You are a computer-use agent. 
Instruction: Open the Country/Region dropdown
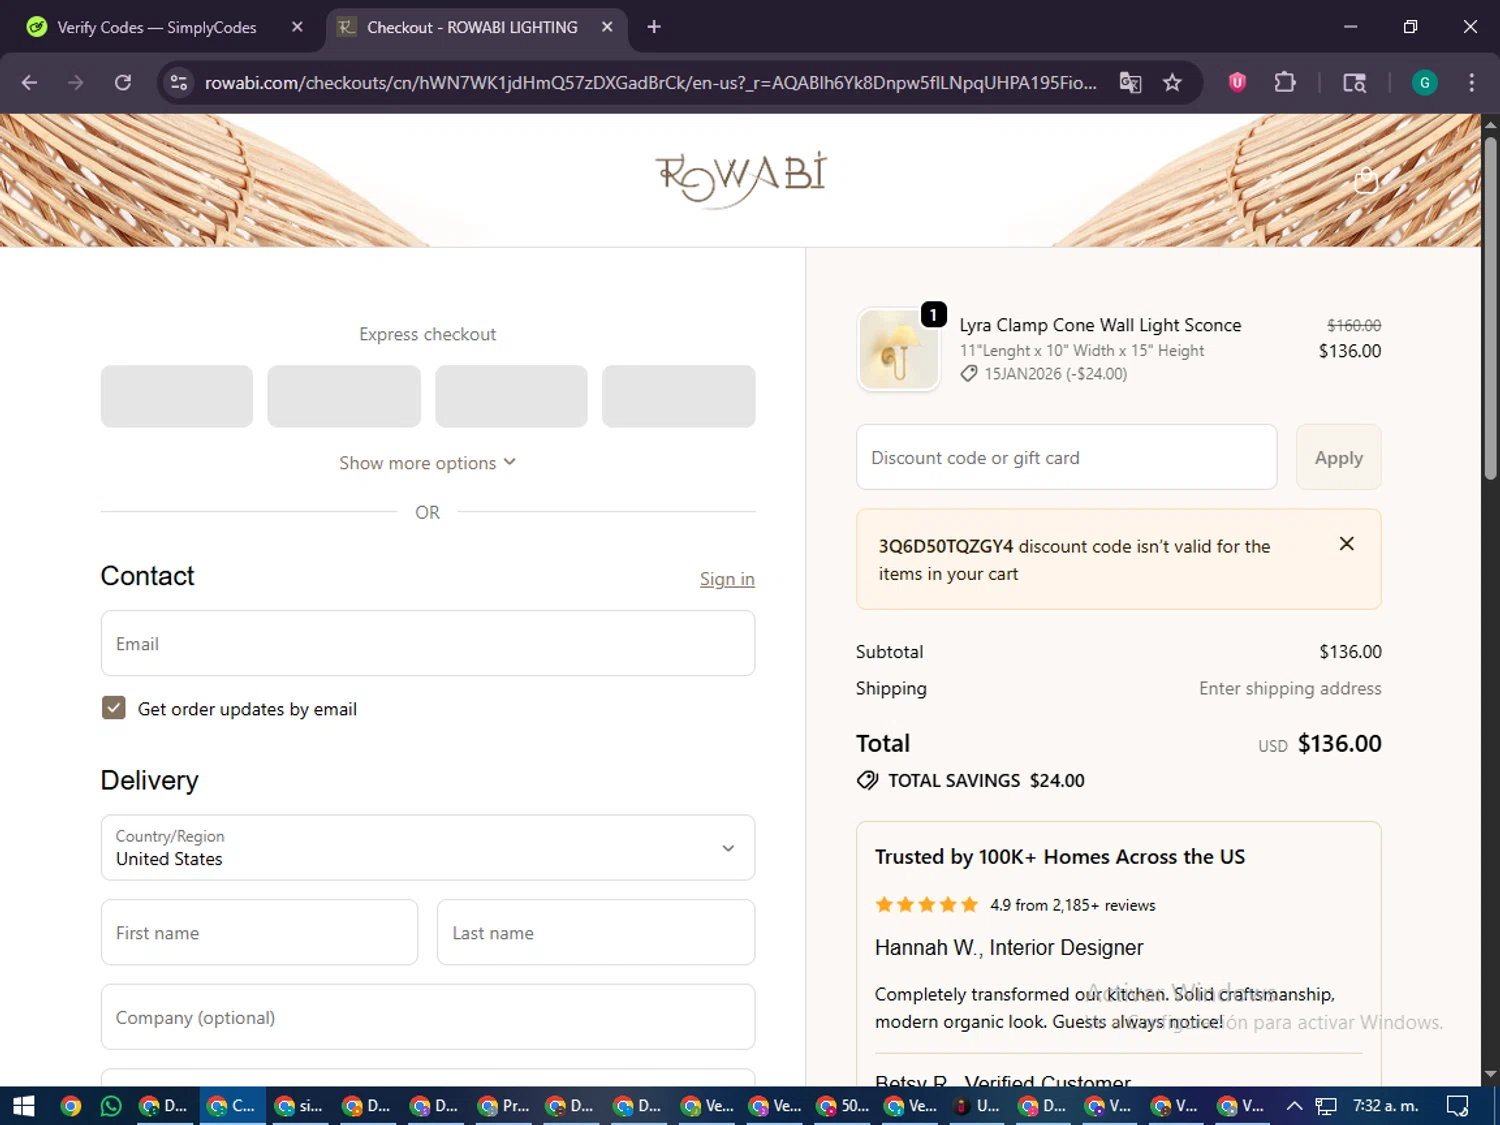click(x=427, y=847)
